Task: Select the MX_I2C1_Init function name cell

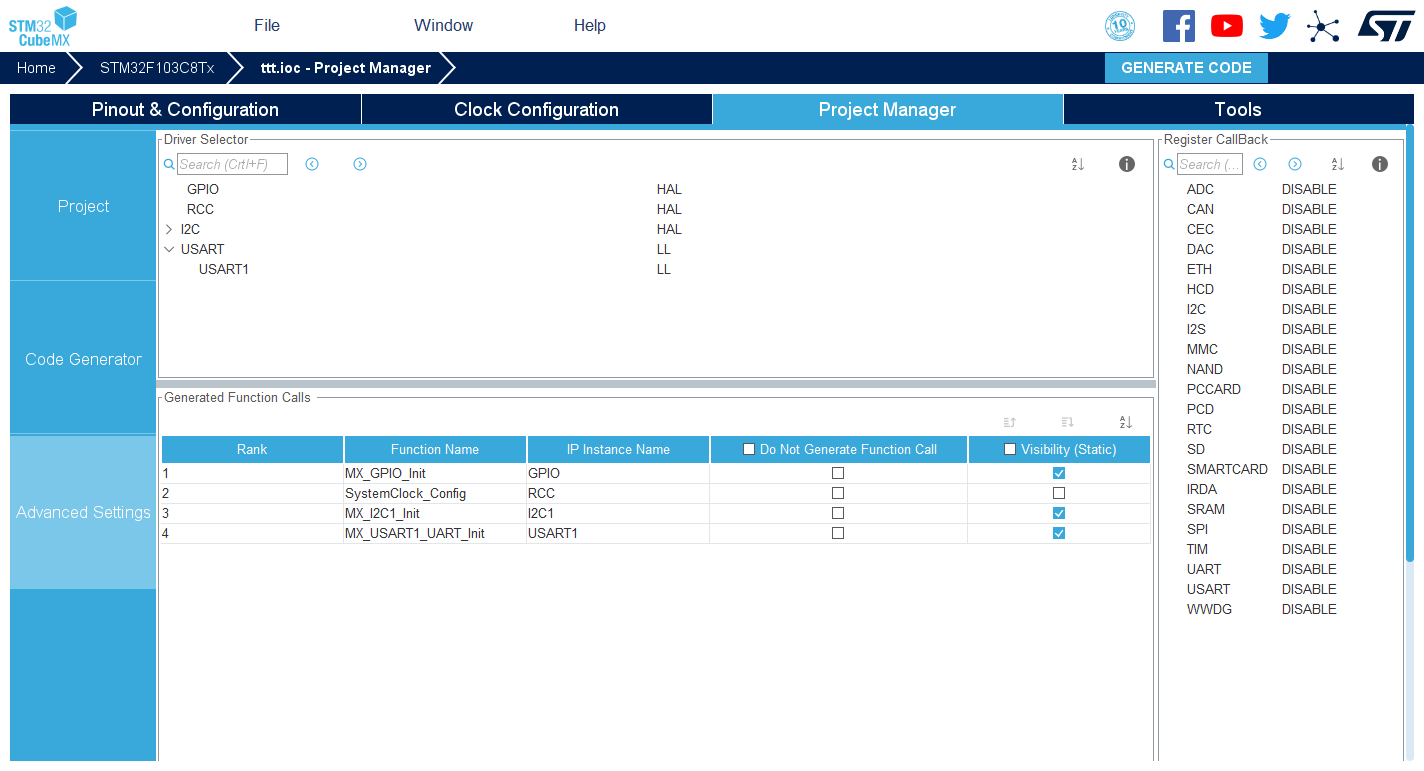Action: [x=435, y=513]
